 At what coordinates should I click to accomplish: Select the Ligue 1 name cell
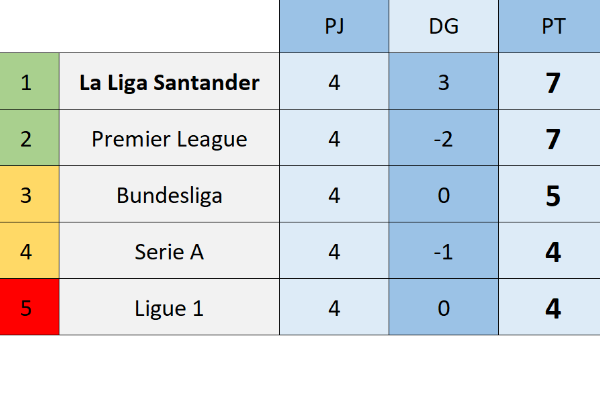tap(169, 309)
